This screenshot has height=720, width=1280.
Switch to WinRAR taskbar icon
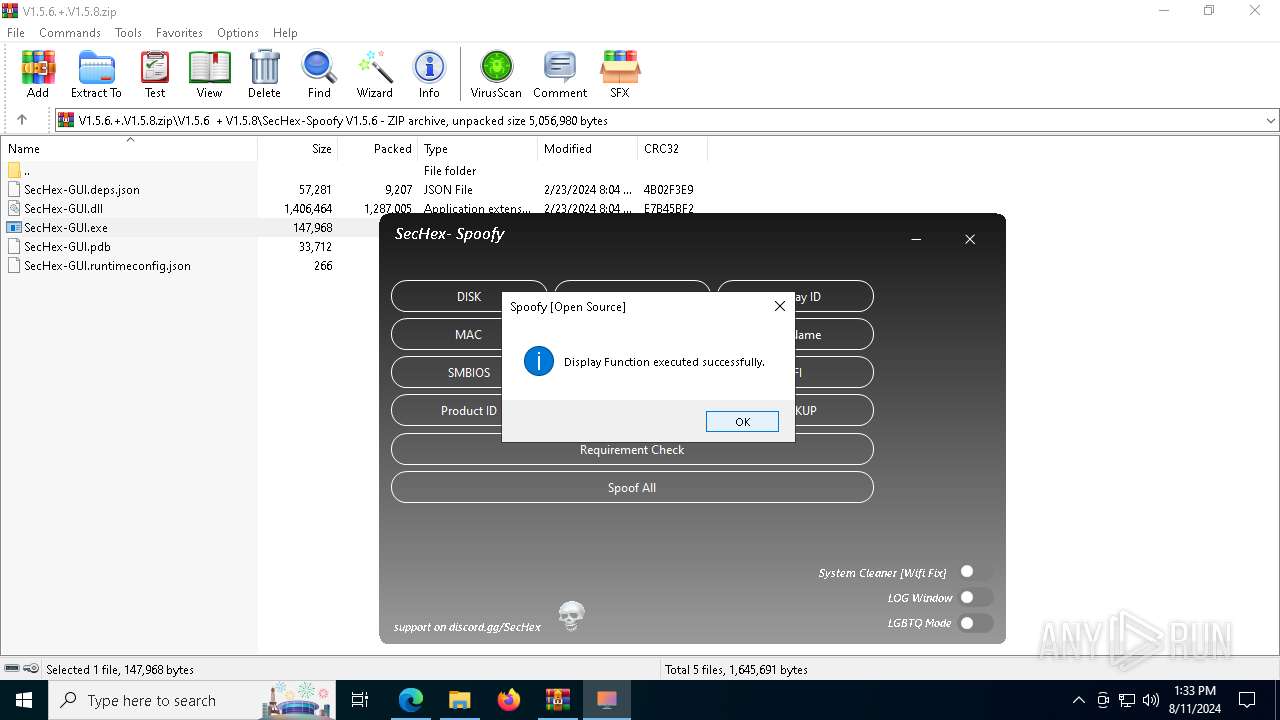click(558, 700)
